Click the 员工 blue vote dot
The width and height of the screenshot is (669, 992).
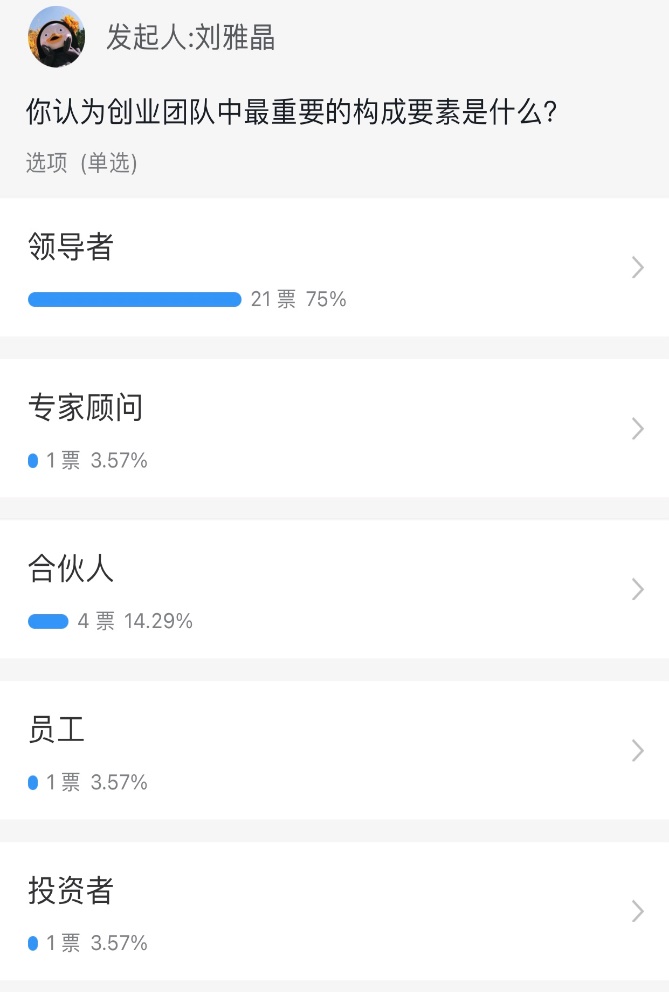pyautogui.click(x=33, y=782)
